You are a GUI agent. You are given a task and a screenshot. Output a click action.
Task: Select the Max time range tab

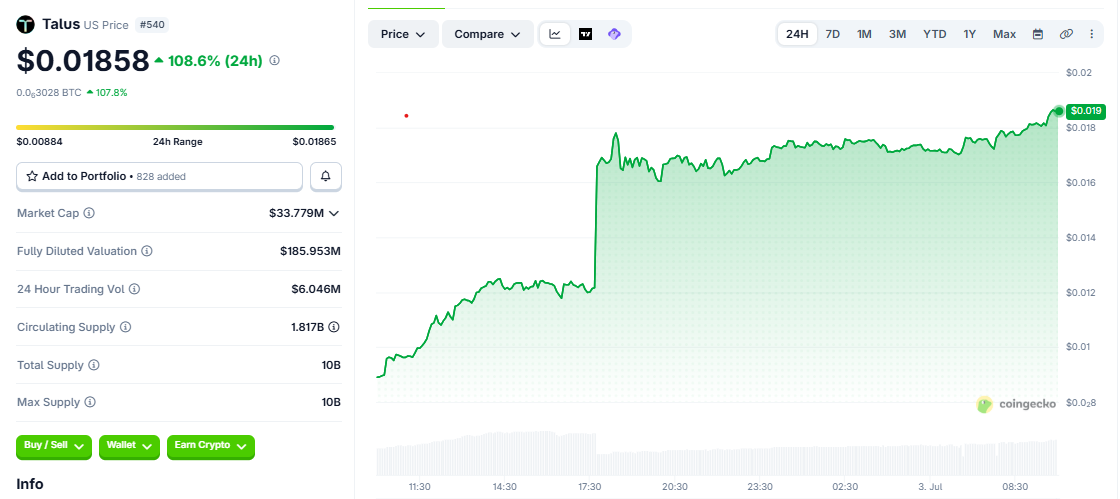[x=1004, y=34]
